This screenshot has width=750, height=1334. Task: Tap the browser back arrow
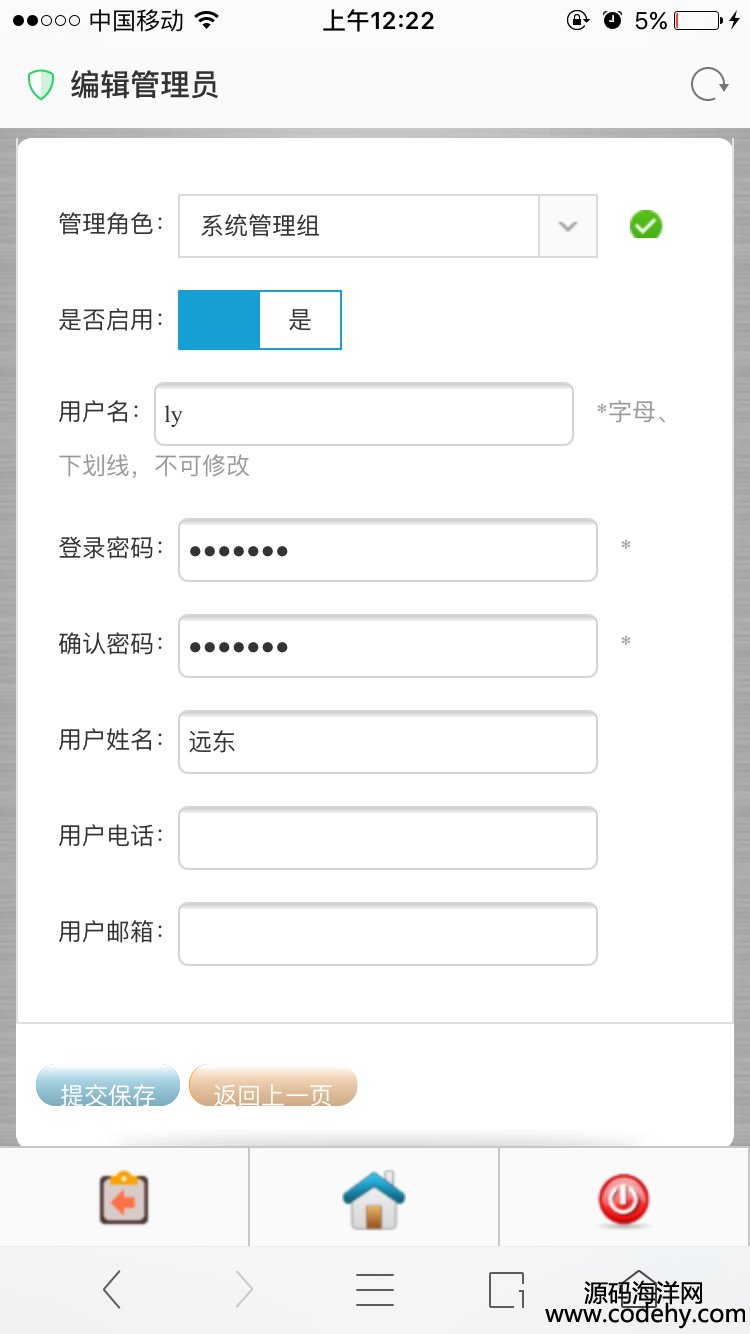point(112,1290)
